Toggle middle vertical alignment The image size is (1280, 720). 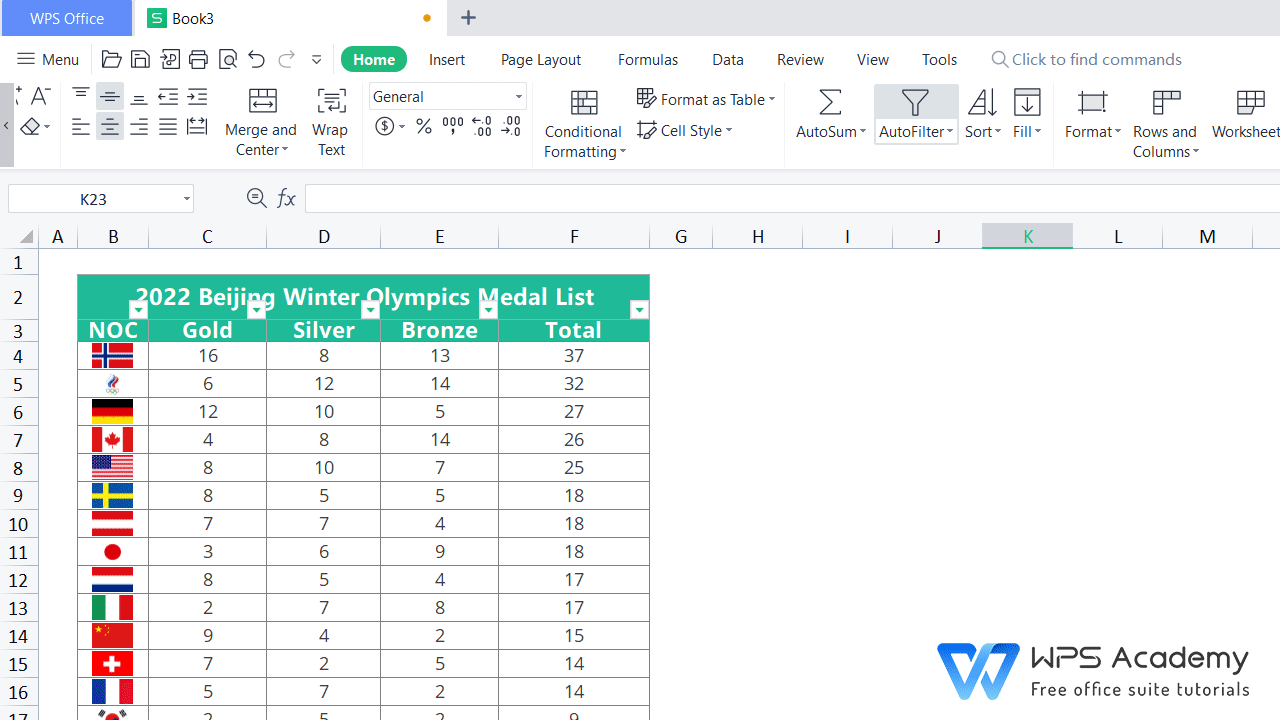(110, 96)
